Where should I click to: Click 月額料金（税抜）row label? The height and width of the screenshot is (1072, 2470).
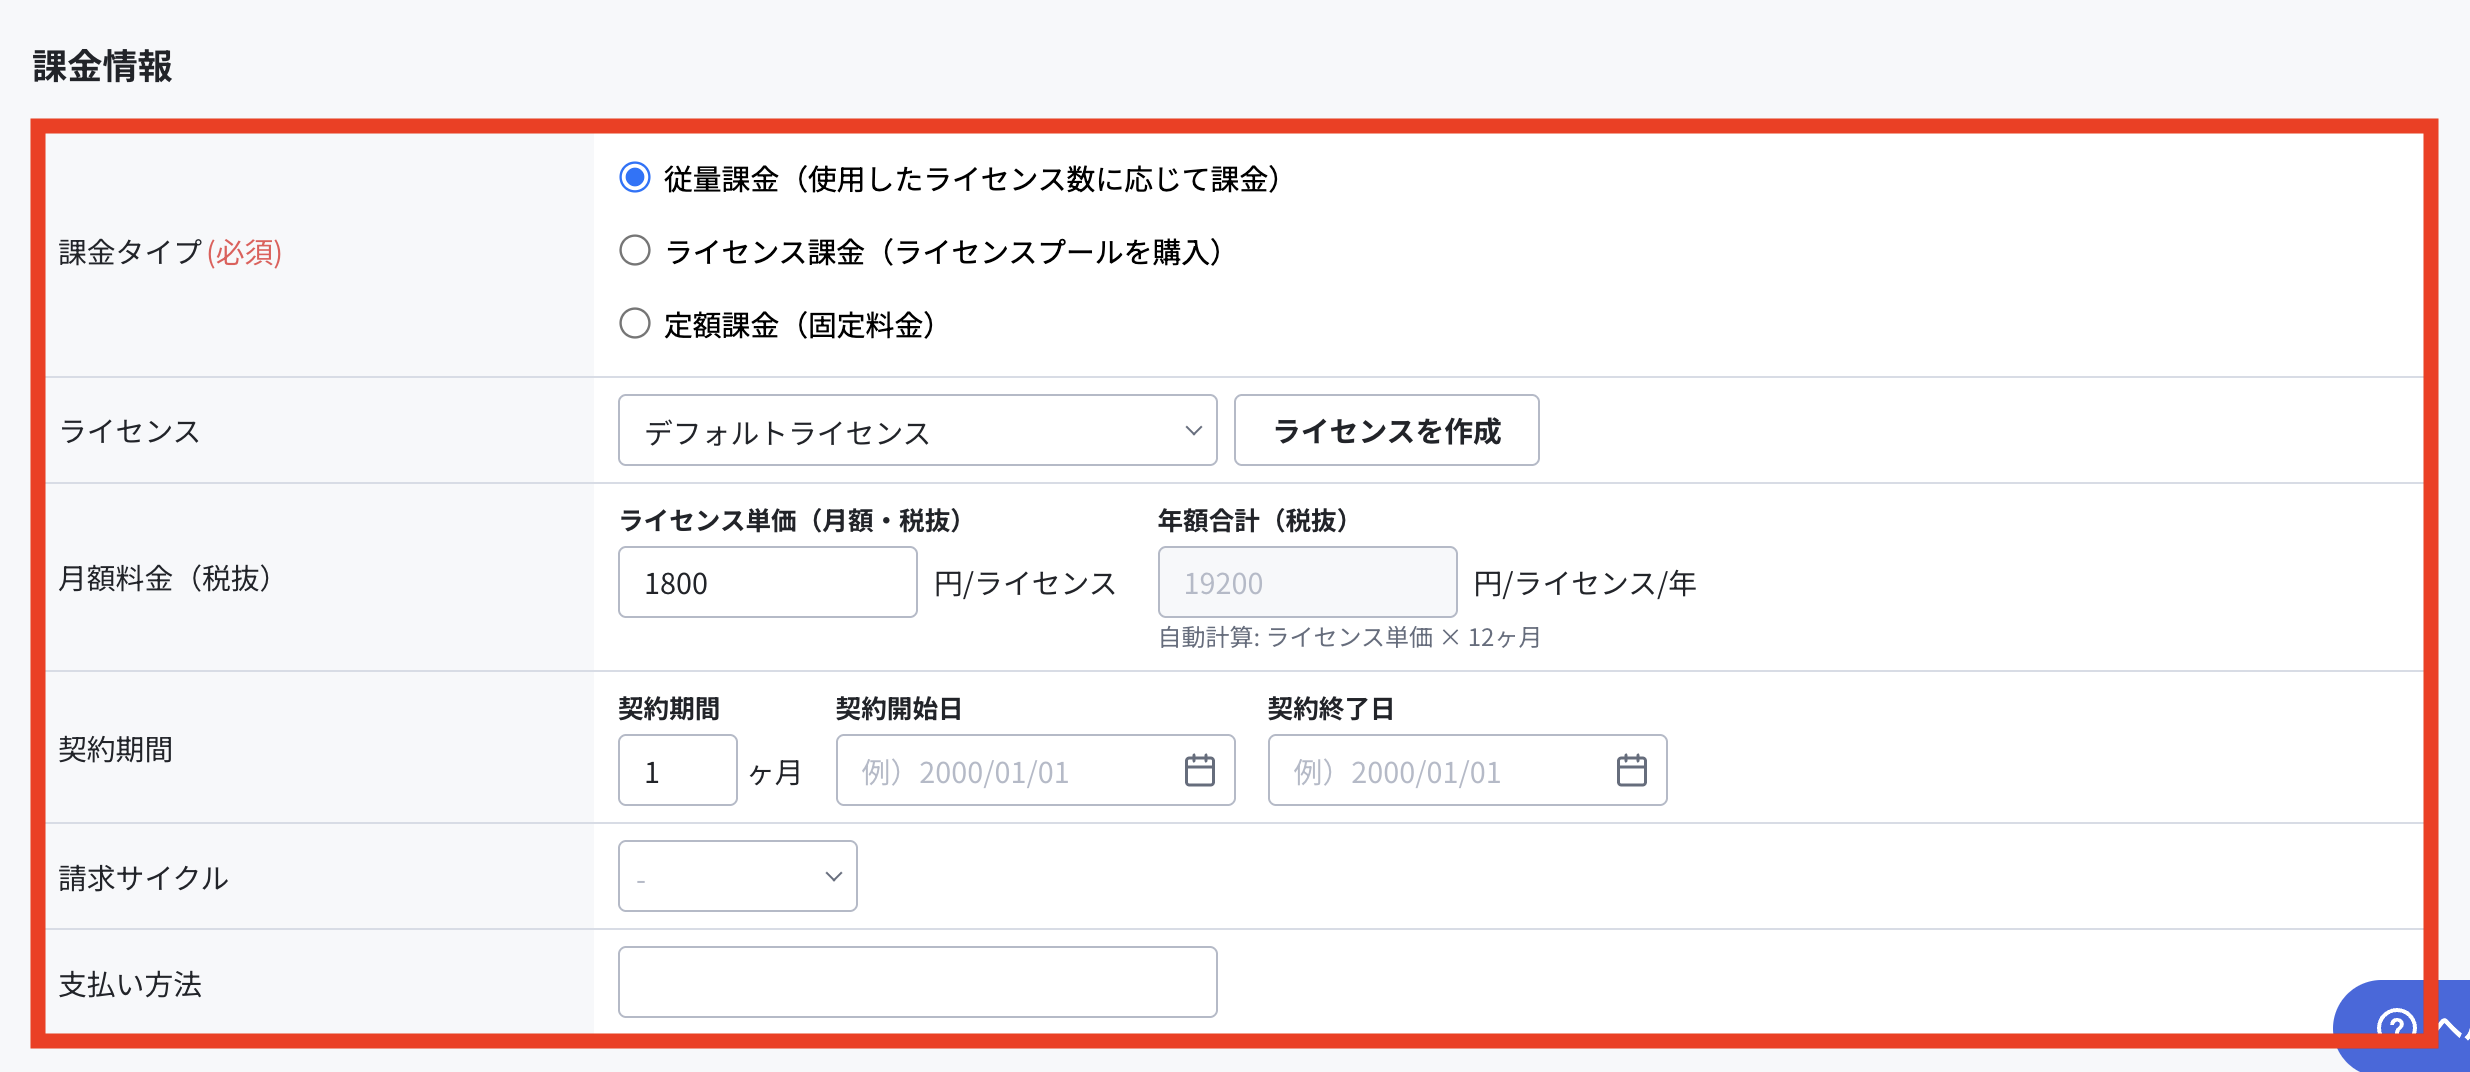click(x=165, y=578)
